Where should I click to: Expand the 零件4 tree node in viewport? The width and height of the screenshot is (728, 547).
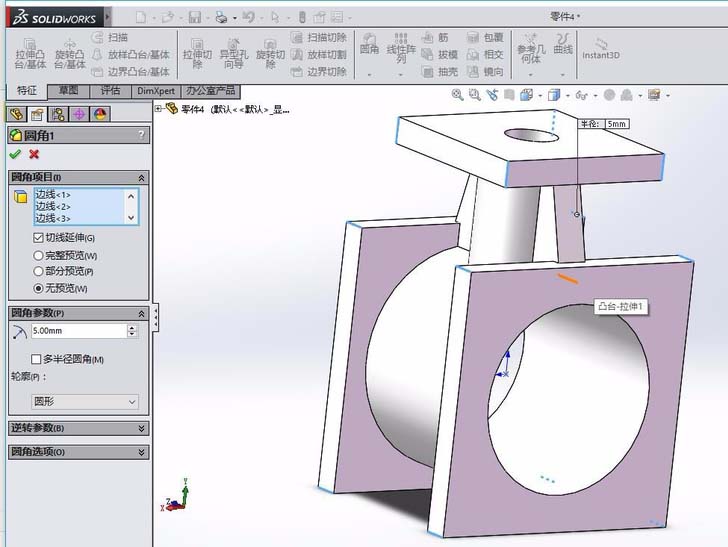158,109
